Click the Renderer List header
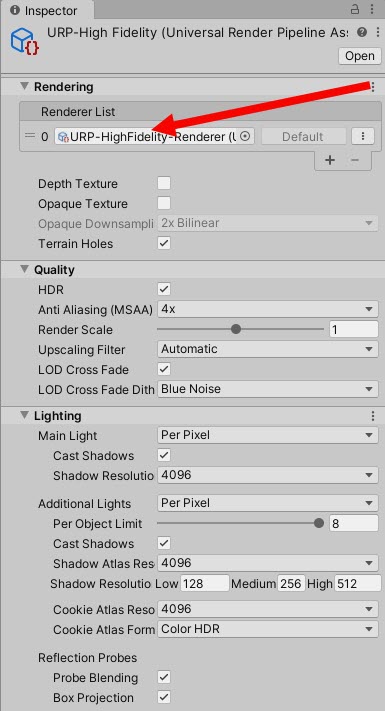 (200, 112)
